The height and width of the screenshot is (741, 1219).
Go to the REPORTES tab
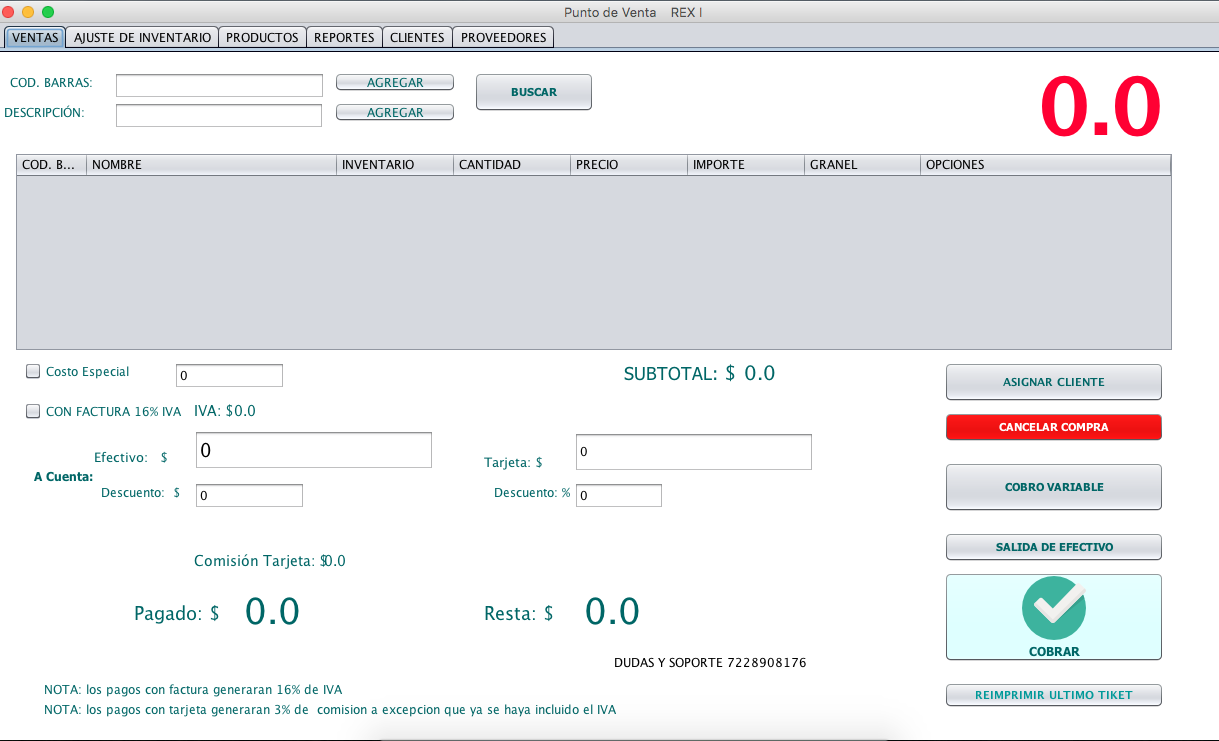pyautogui.click(x=344, y=37)
